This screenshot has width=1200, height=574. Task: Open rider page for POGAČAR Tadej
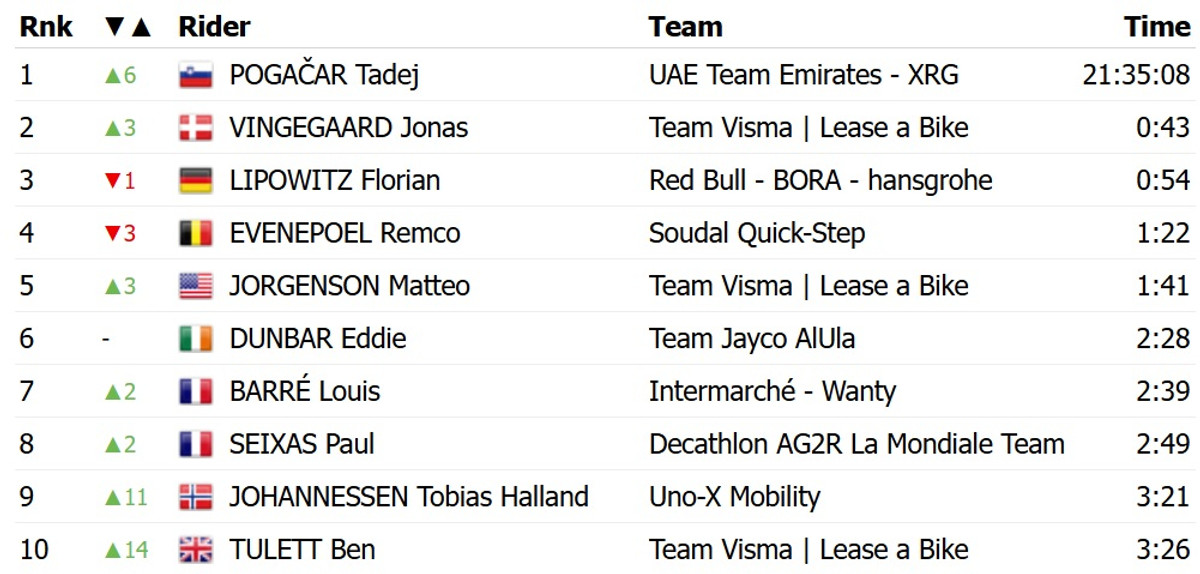click(323, 75)
